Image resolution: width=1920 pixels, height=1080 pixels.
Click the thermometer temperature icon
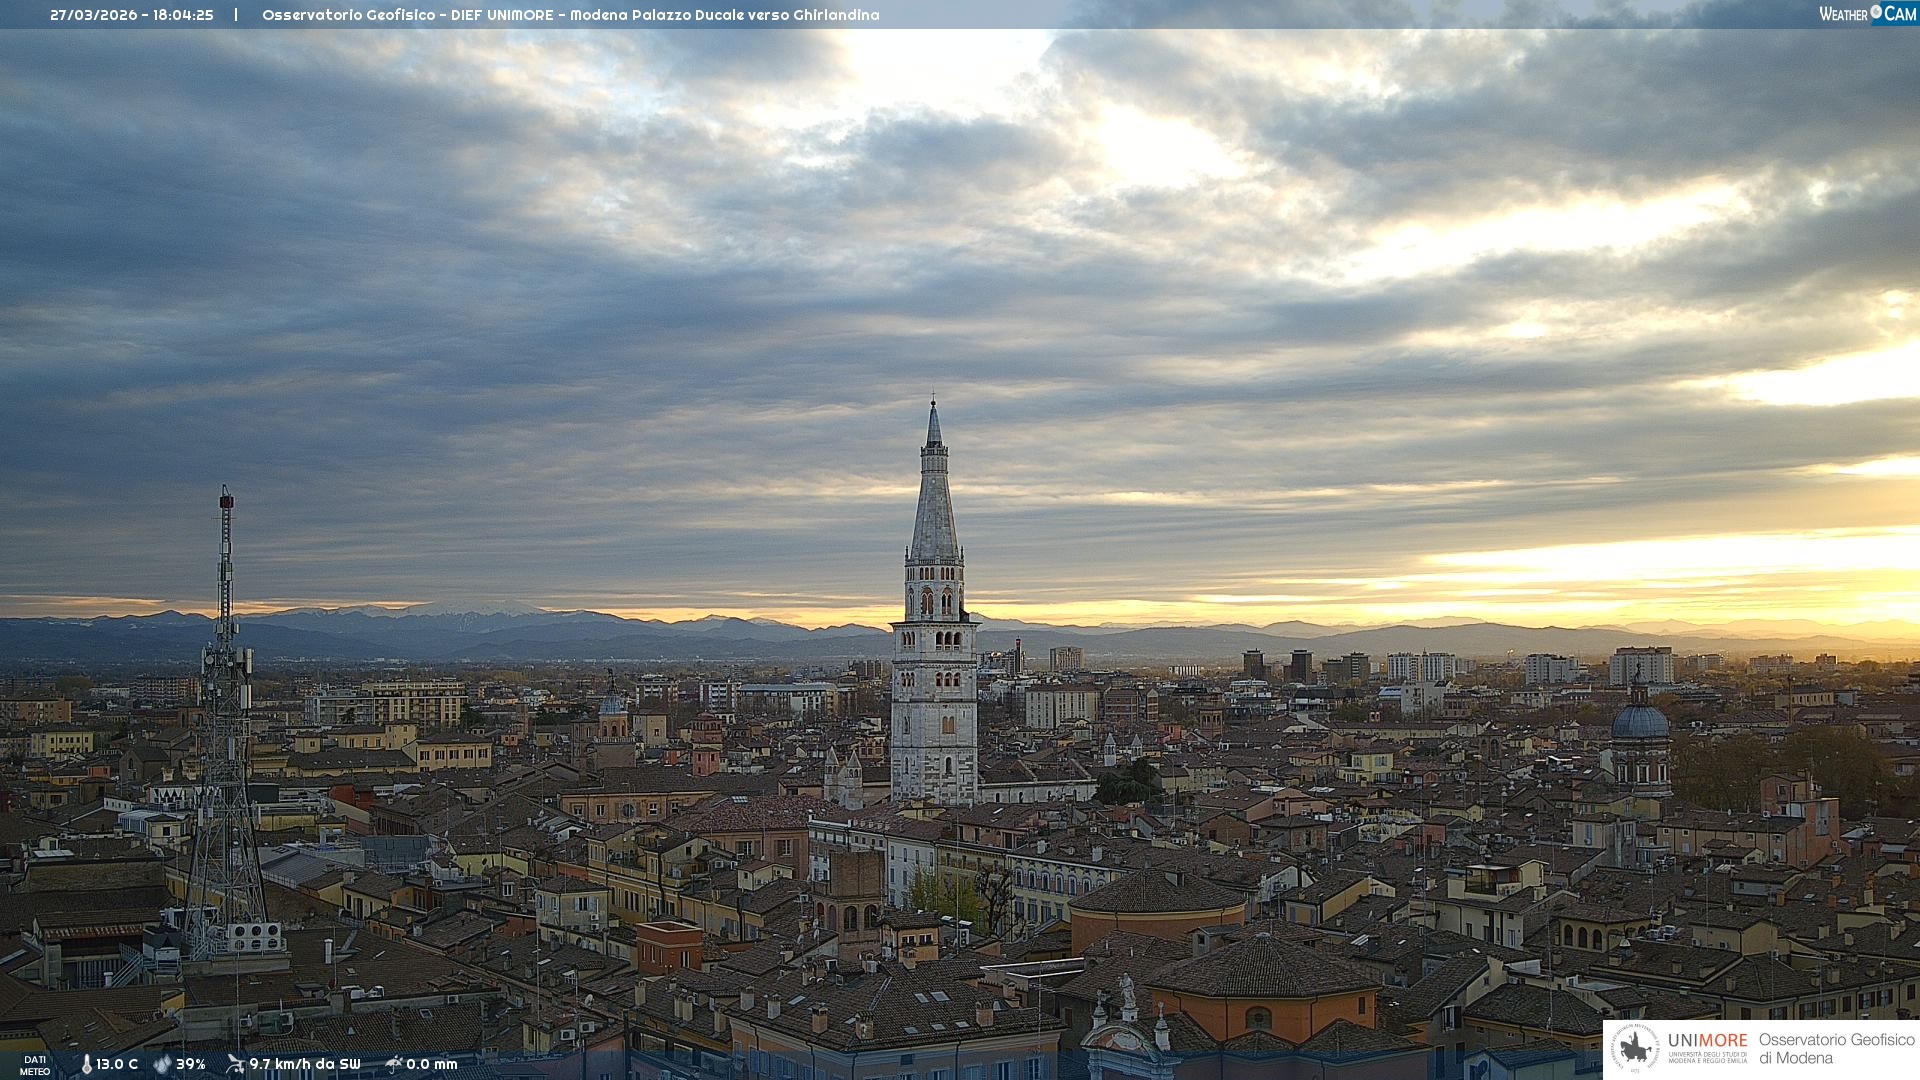86,1064
